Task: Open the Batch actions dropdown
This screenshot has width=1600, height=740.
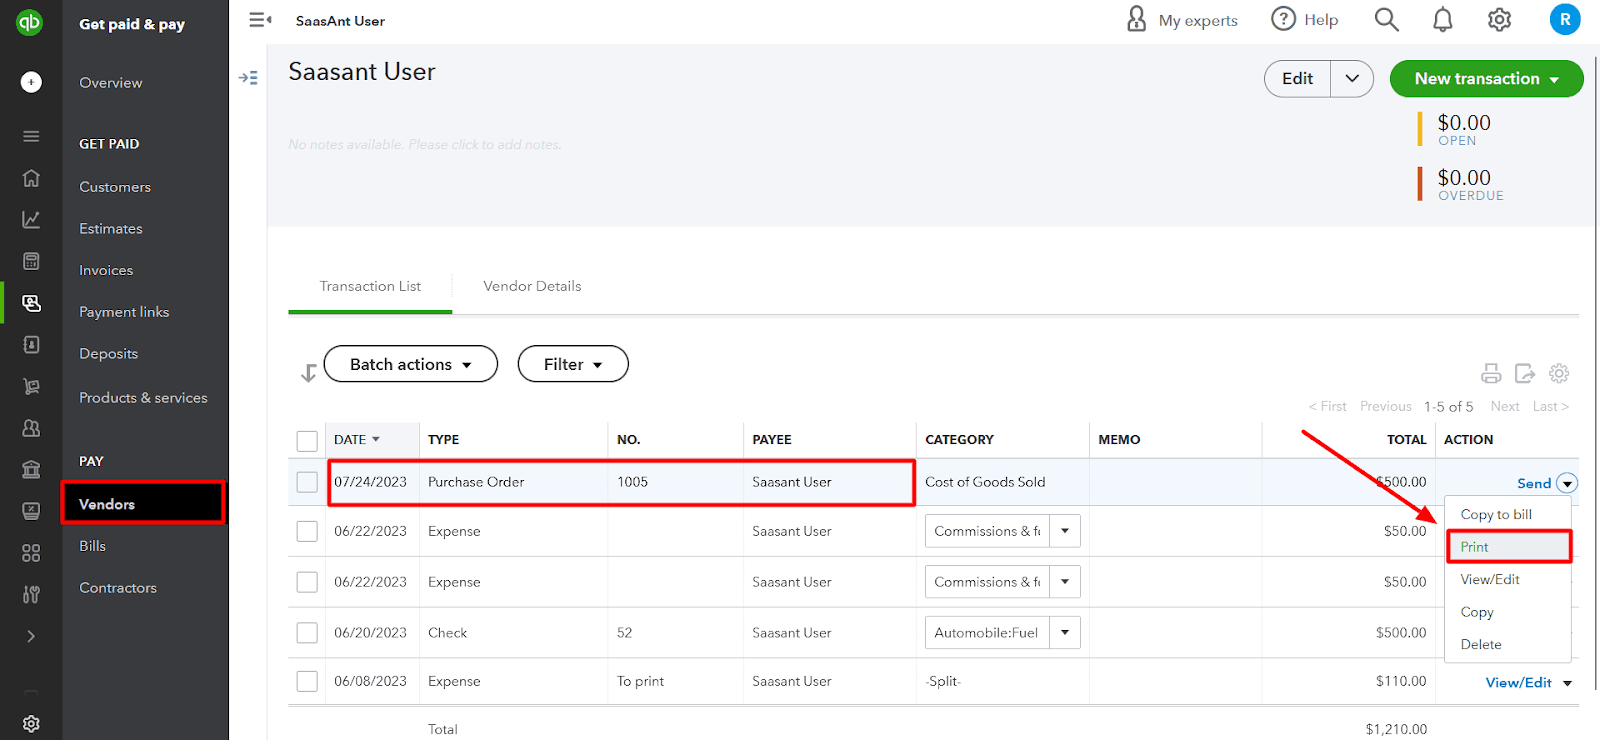Action: (410, 364)
